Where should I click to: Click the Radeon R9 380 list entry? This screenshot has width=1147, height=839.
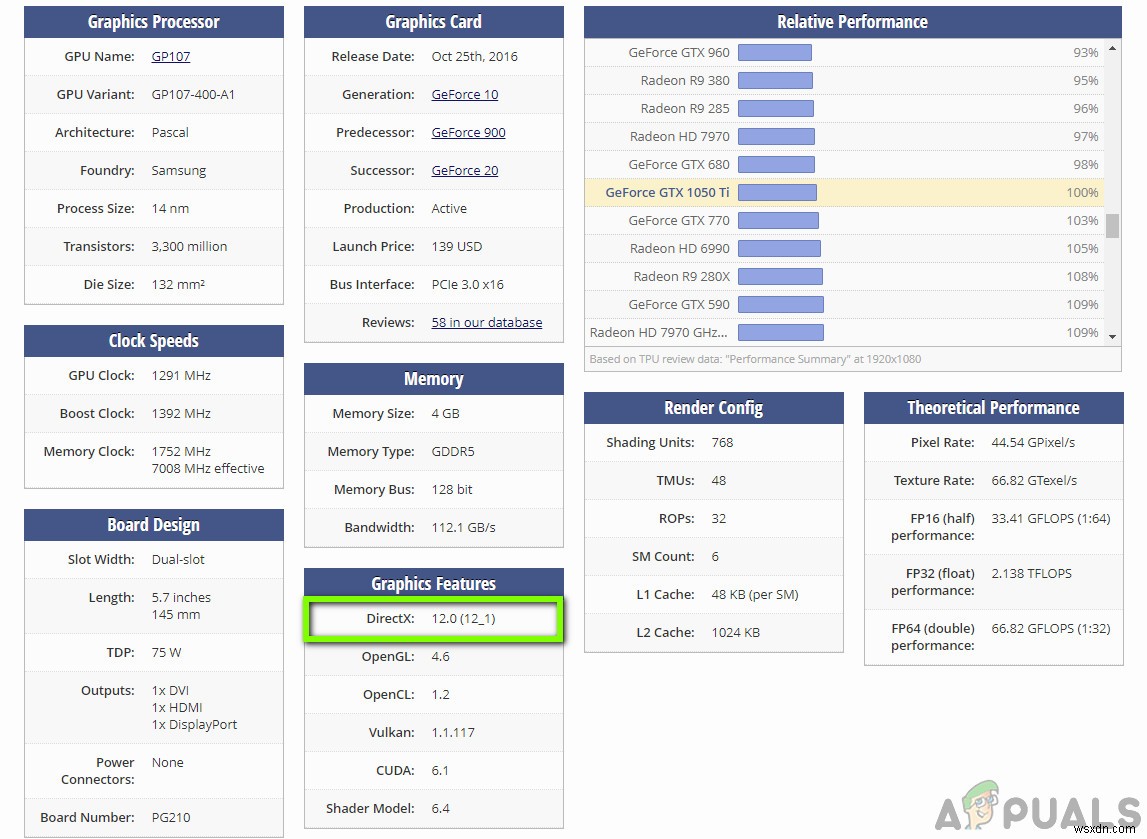(685, 81)
